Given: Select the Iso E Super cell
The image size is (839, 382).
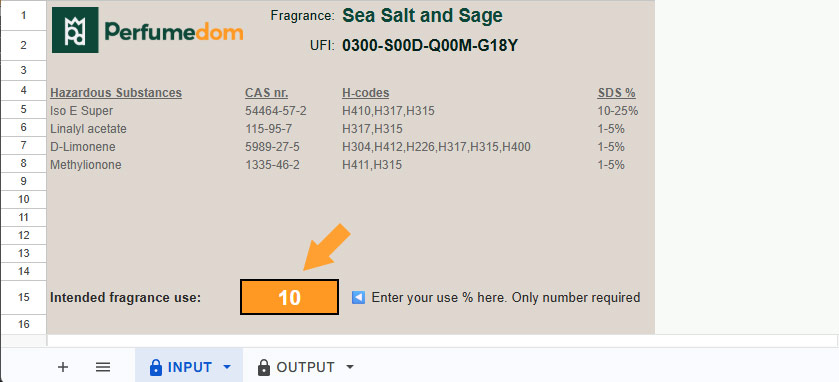Looking at the screenshot, I should click(x=81, y=111).
